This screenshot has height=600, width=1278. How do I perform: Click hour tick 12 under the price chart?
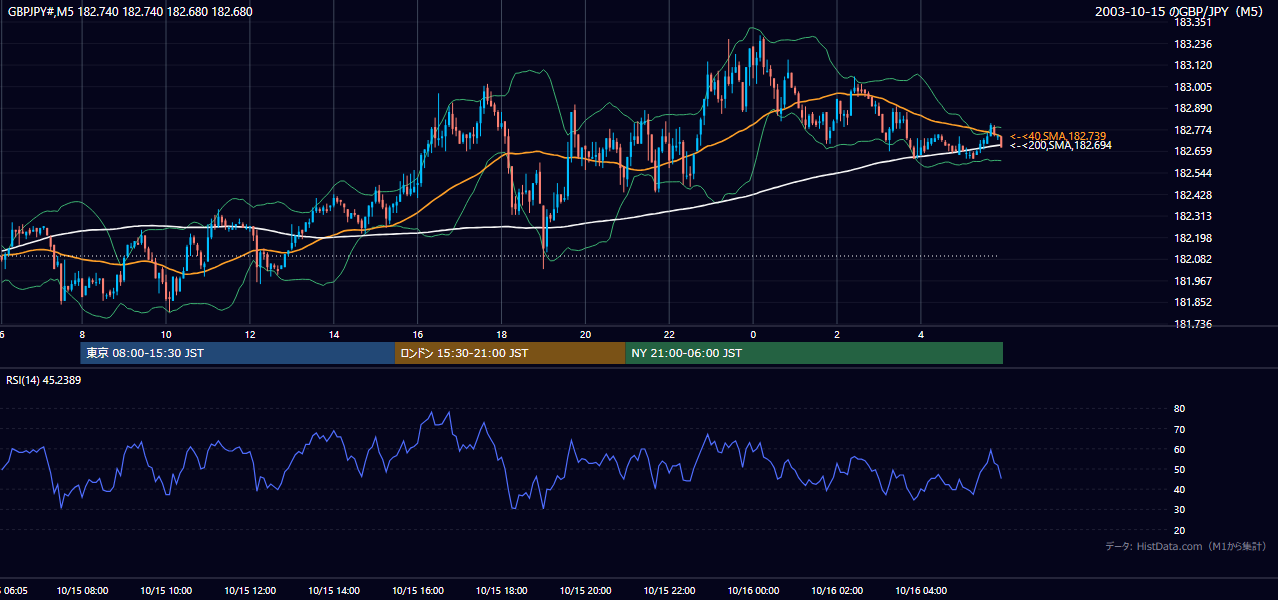tap(250, 335)
